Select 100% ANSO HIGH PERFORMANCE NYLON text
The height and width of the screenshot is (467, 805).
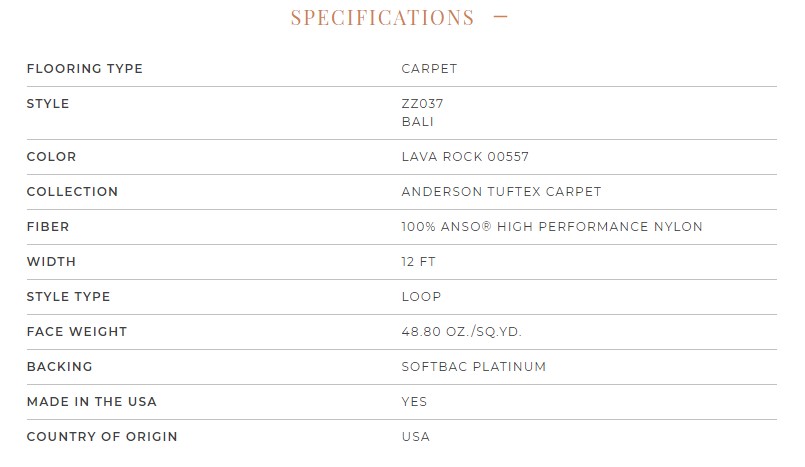pyautogui.click(x=552, y=226)
